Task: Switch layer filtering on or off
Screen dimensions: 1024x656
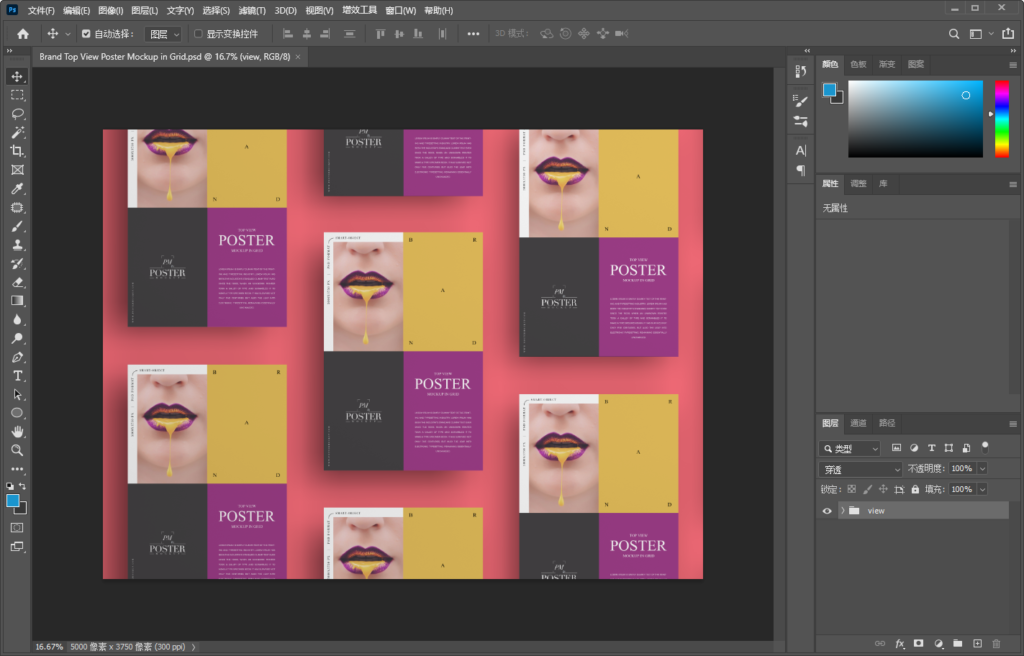Action: pos(985,448)
